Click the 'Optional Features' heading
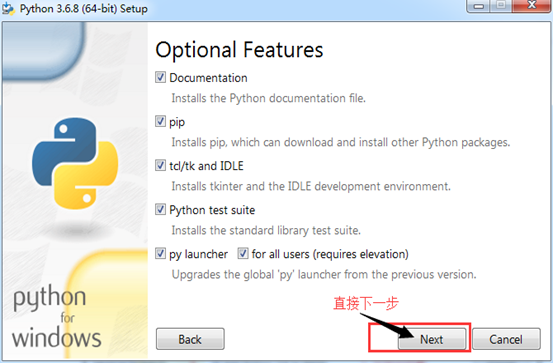The width and height of the screenshot is (553, 363). [239, 50]
